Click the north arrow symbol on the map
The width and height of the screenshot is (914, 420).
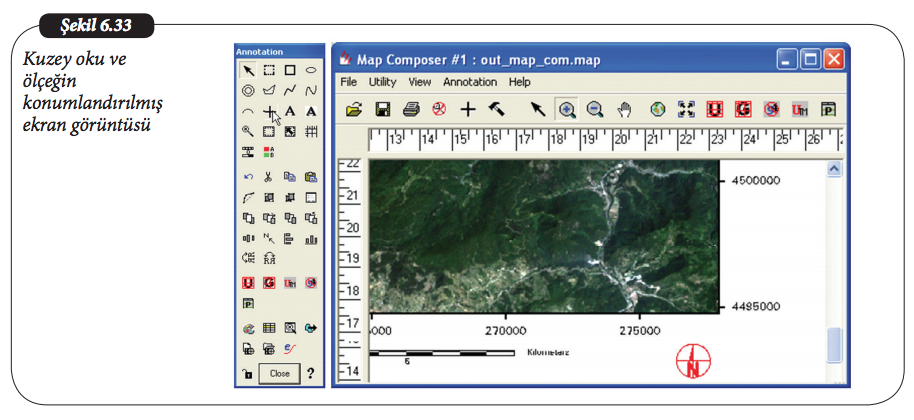692,362
